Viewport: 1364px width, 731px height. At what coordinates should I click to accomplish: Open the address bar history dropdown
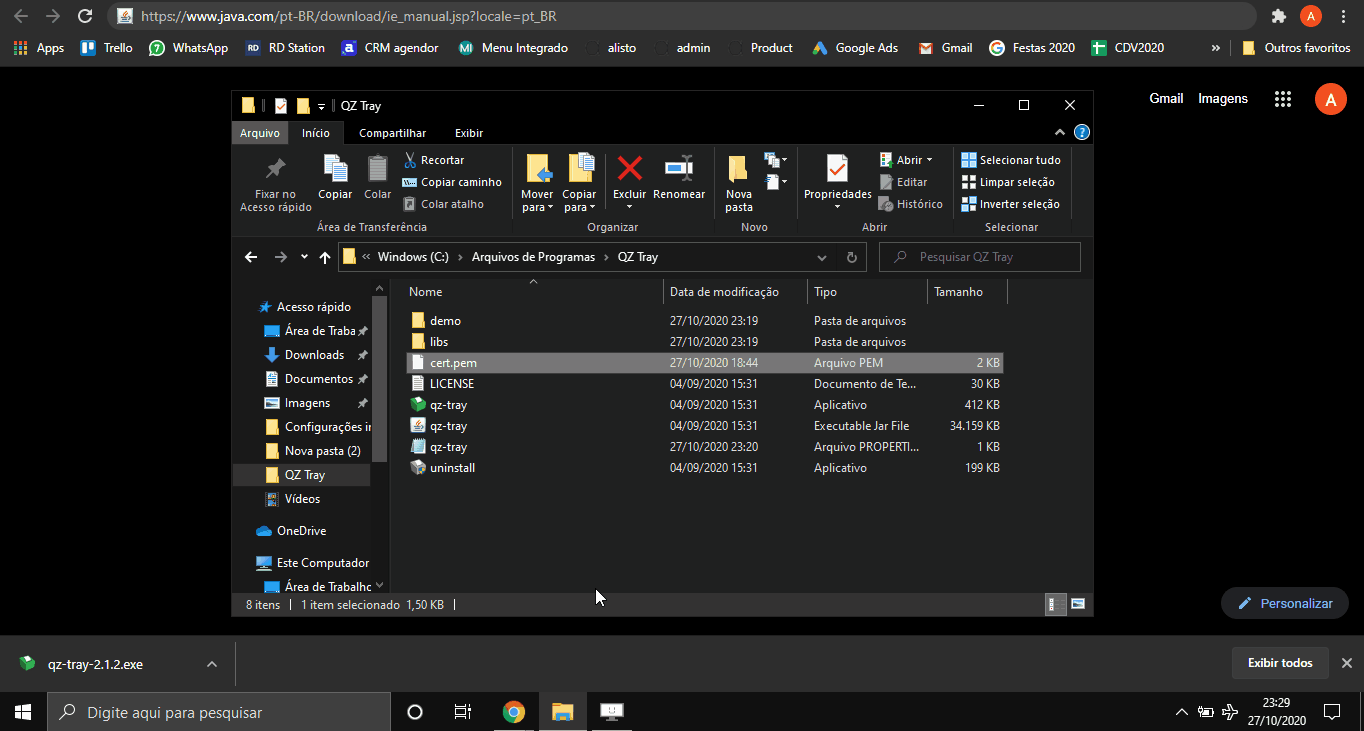pos(822,257)
